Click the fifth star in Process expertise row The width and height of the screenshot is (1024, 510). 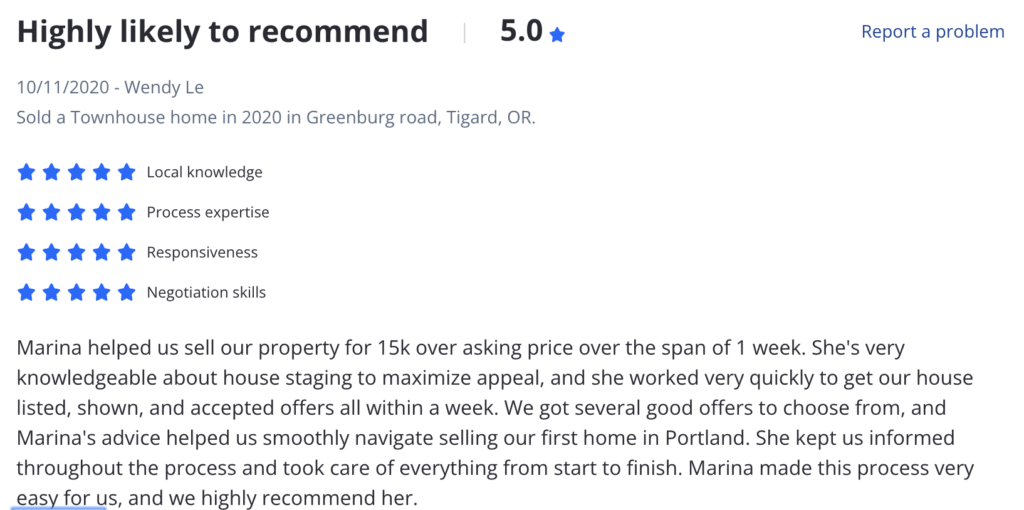(x=127, y=212)
